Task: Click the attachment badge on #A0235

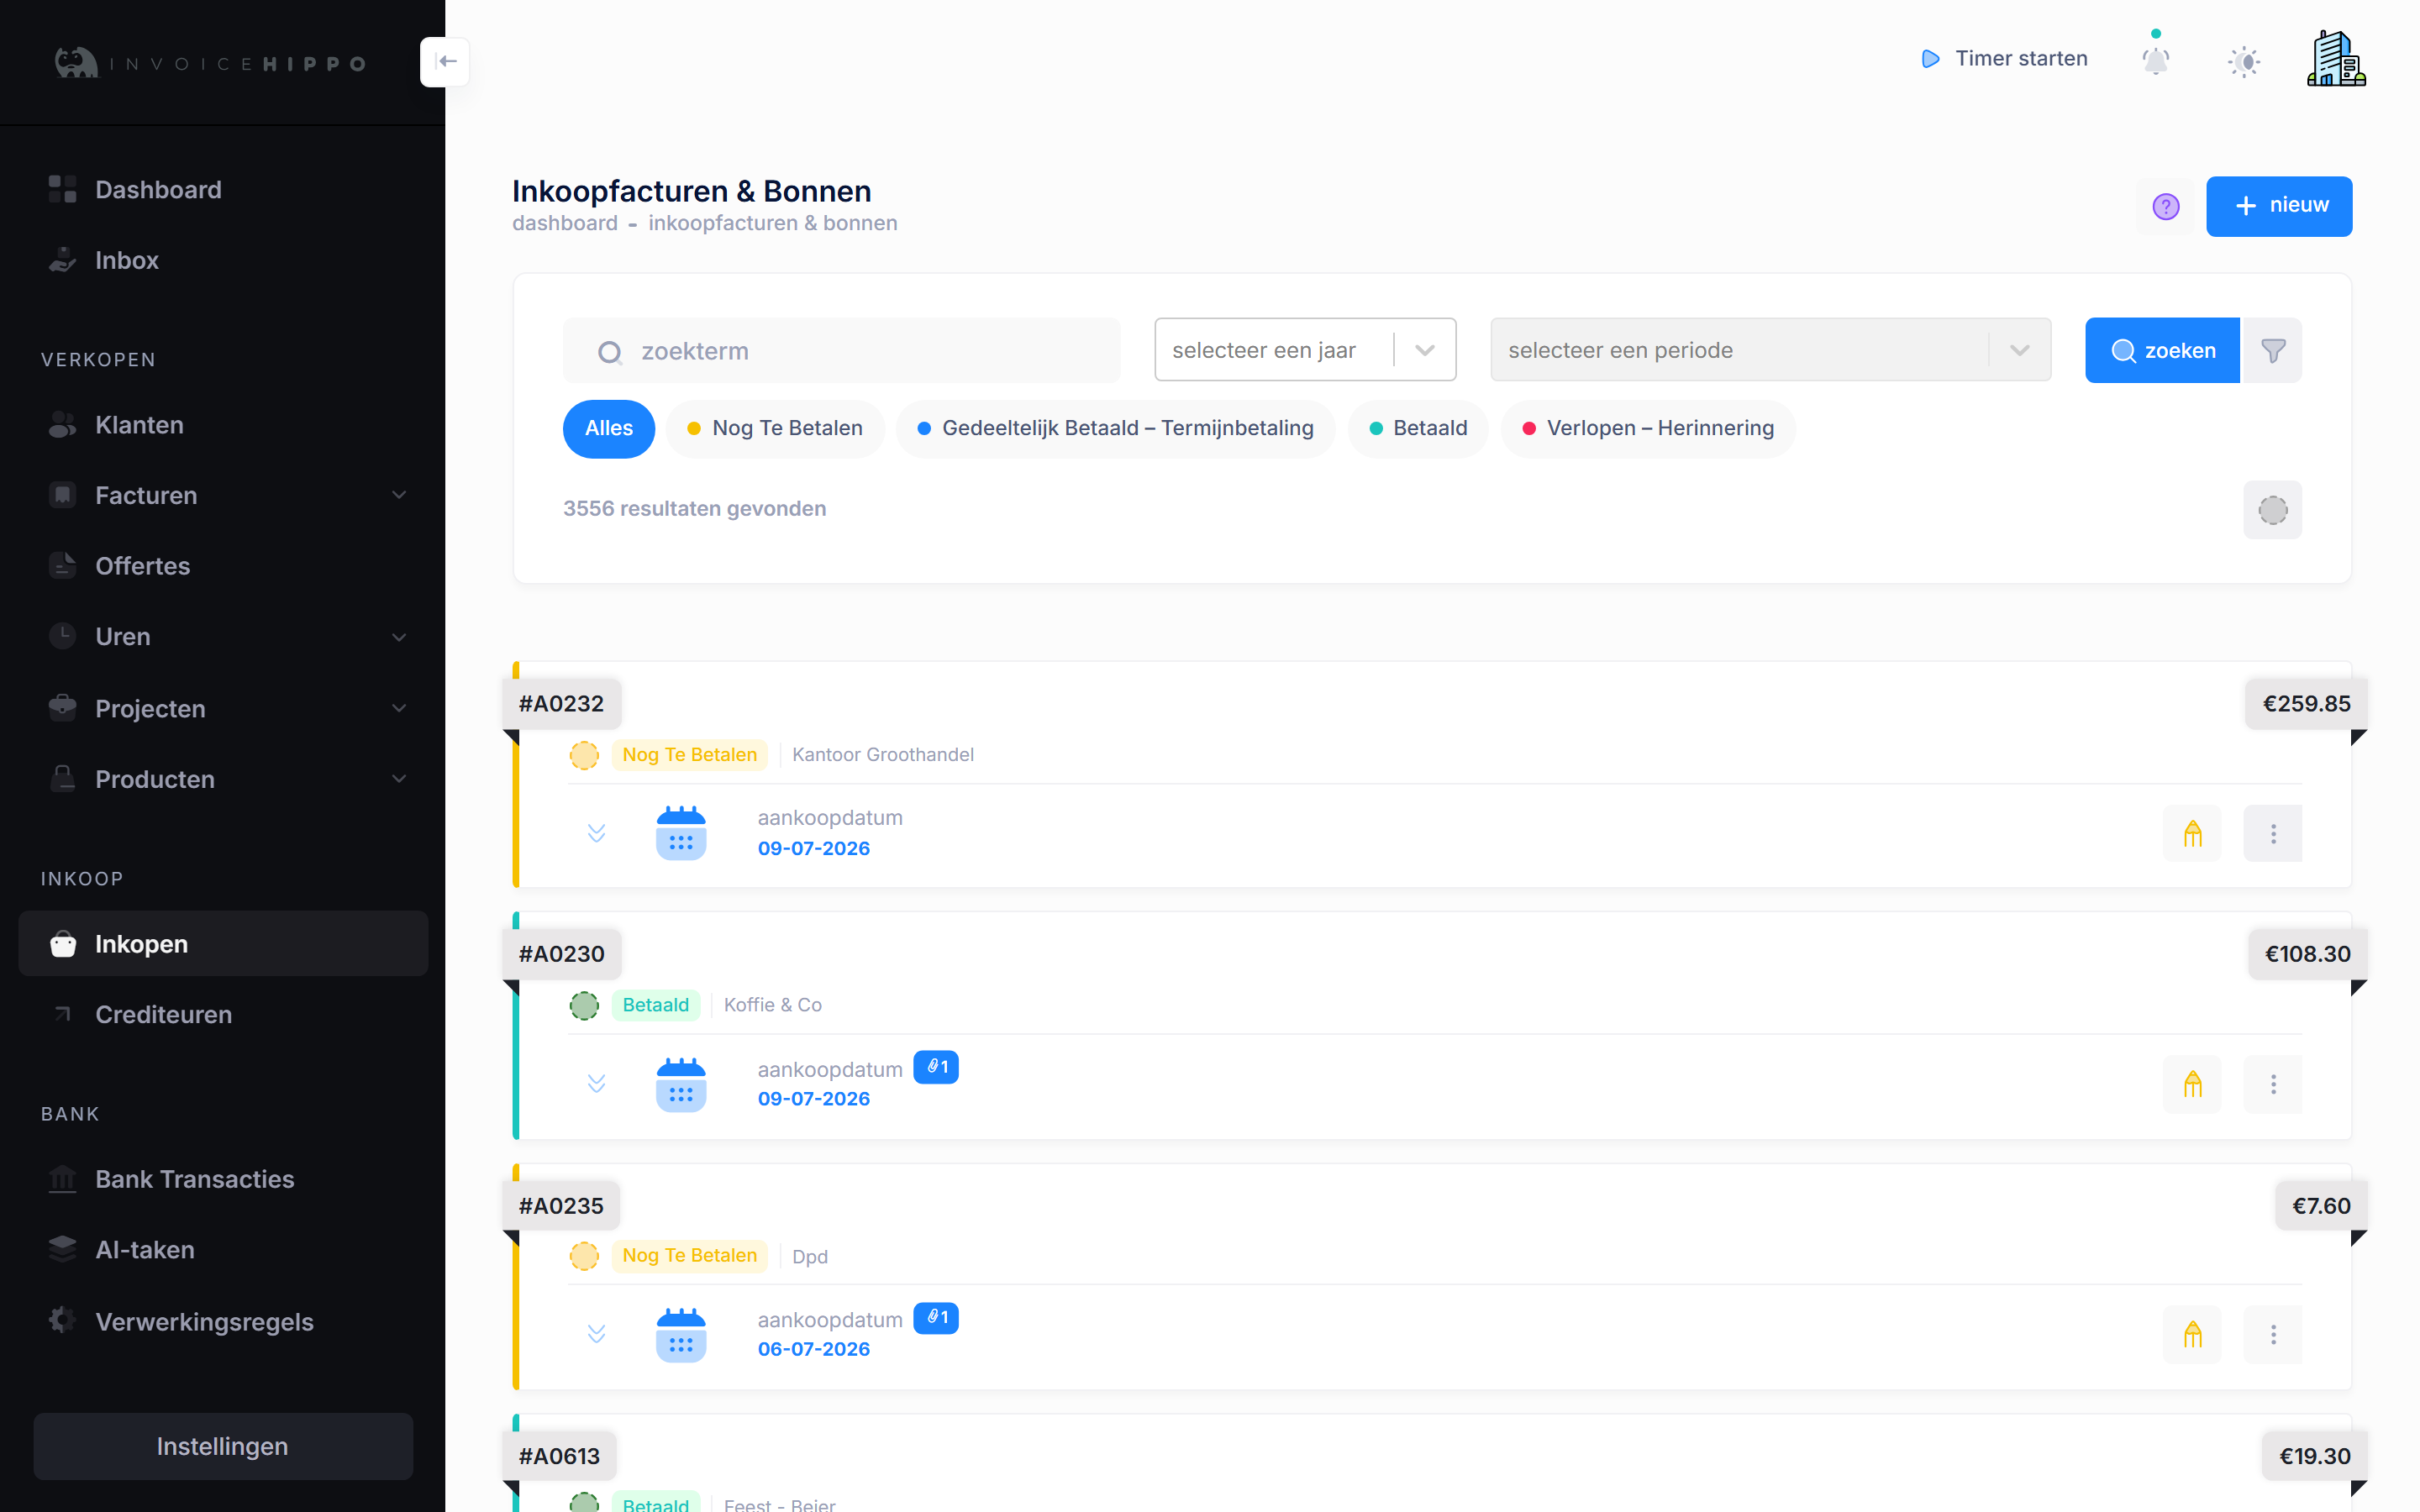Action: pos(936,1318)
